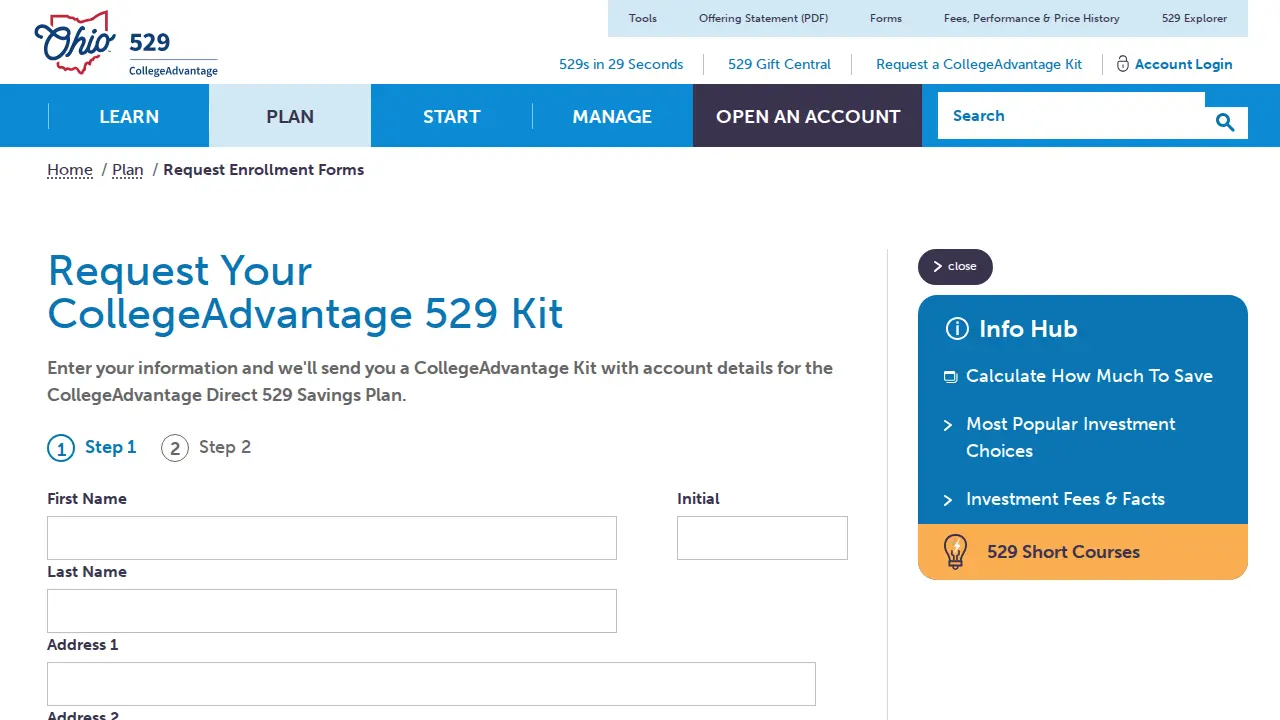Visit 529s in 29 Seconds
The height and width of the screenshot is (720, 1280).
pos(621,64)
